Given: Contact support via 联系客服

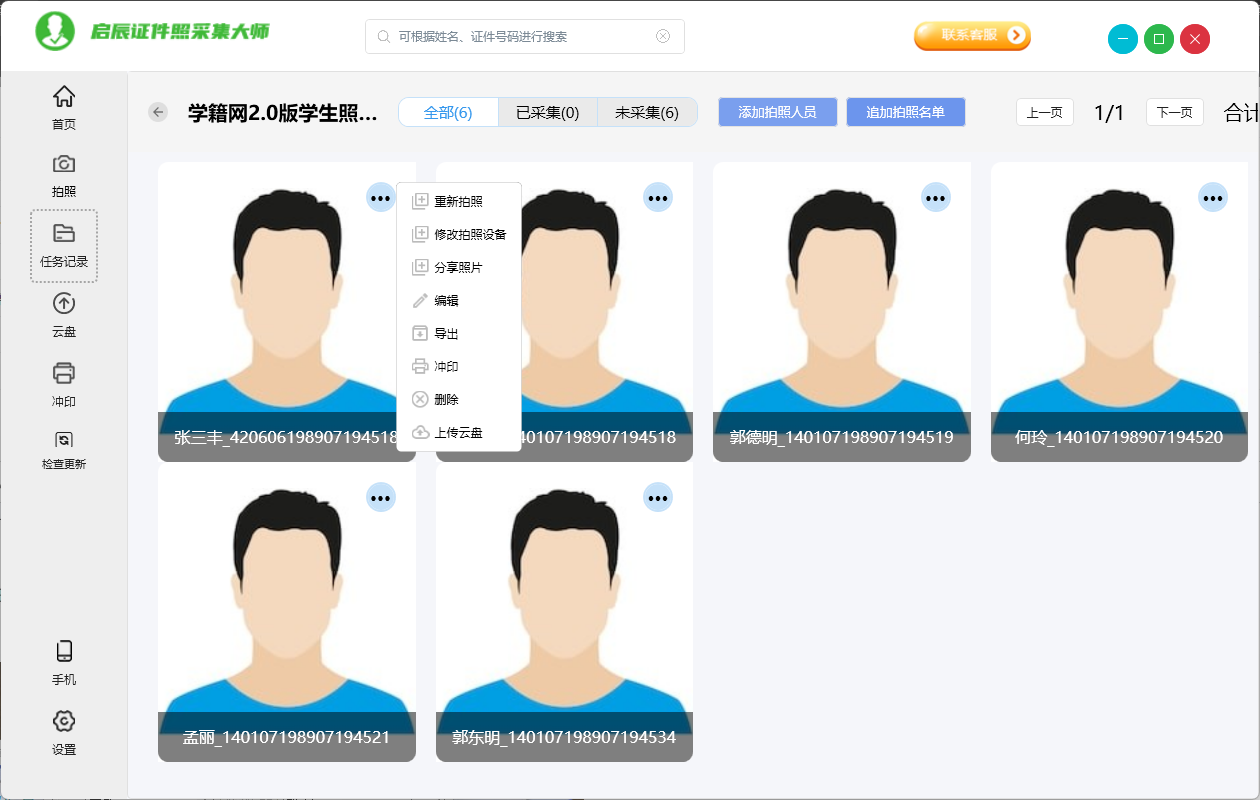Looking at the screenshot, I should point(972,36).
